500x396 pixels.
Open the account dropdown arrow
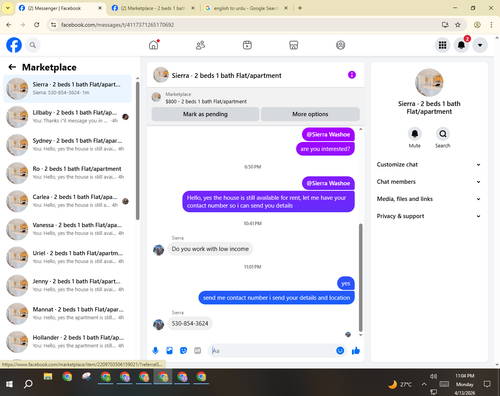(x=480, y=45)
